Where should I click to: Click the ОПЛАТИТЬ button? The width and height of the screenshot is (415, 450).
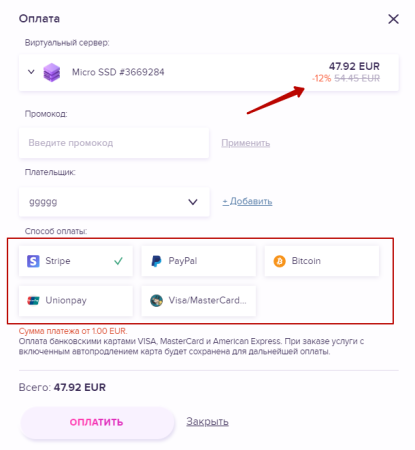pos(97,422)
